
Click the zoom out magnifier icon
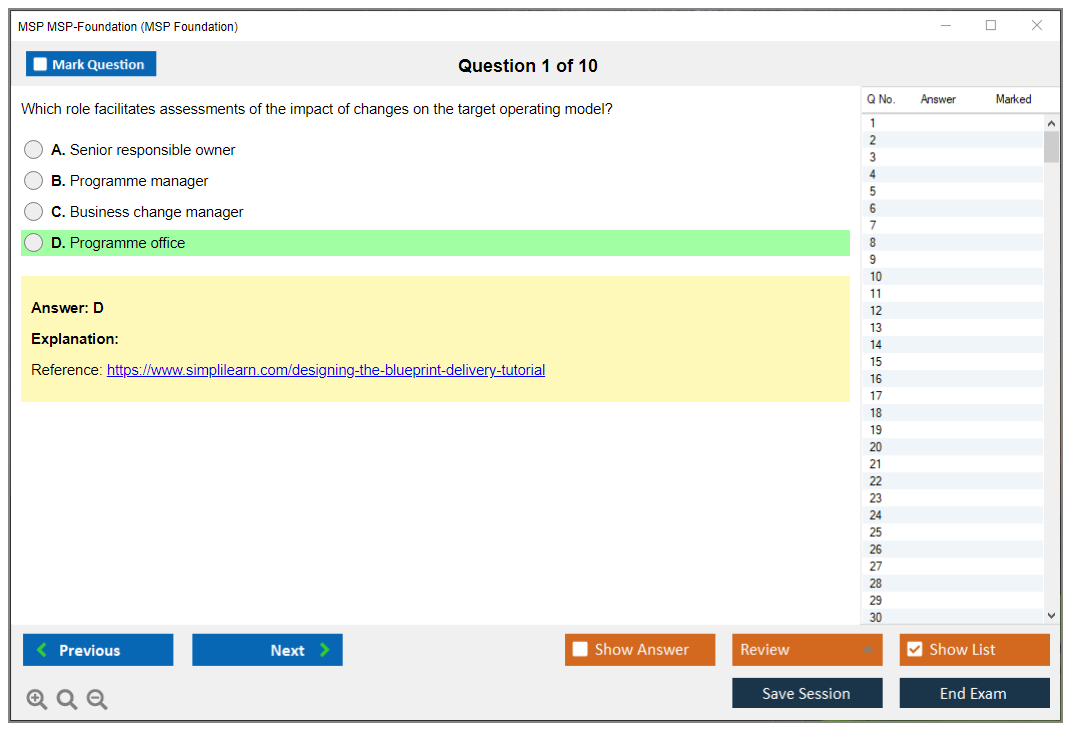point(97,700)
